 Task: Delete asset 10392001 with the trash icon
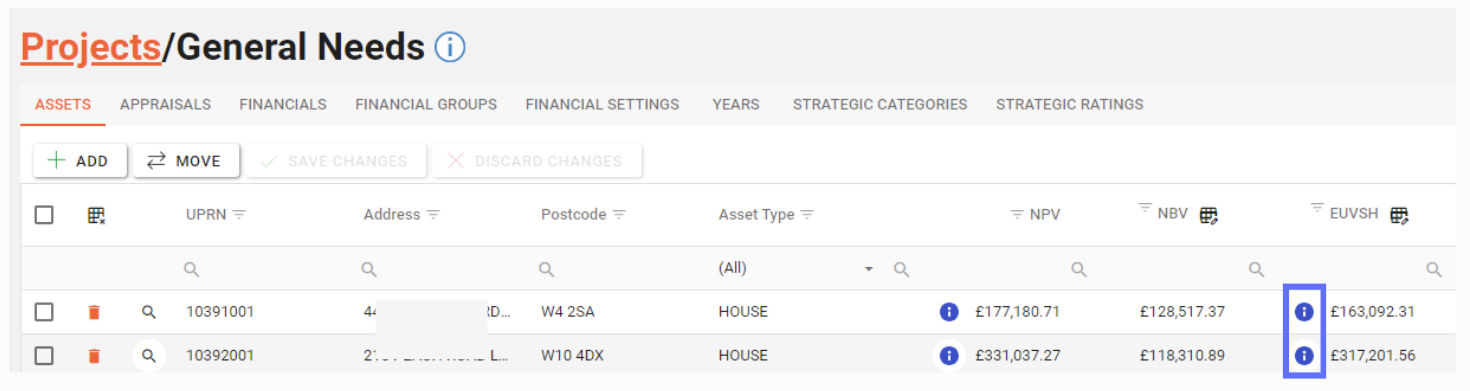[94, 356]
